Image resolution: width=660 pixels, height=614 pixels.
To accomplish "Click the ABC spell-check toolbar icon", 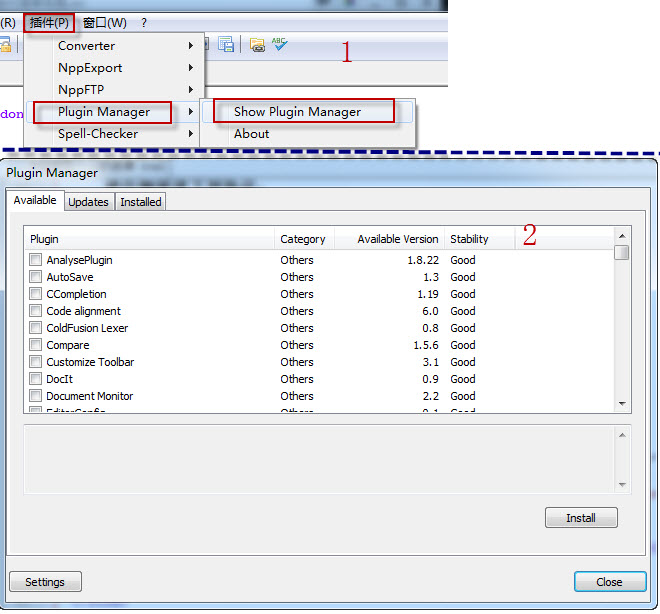I will pyautogui.click(x=279, y=44).
